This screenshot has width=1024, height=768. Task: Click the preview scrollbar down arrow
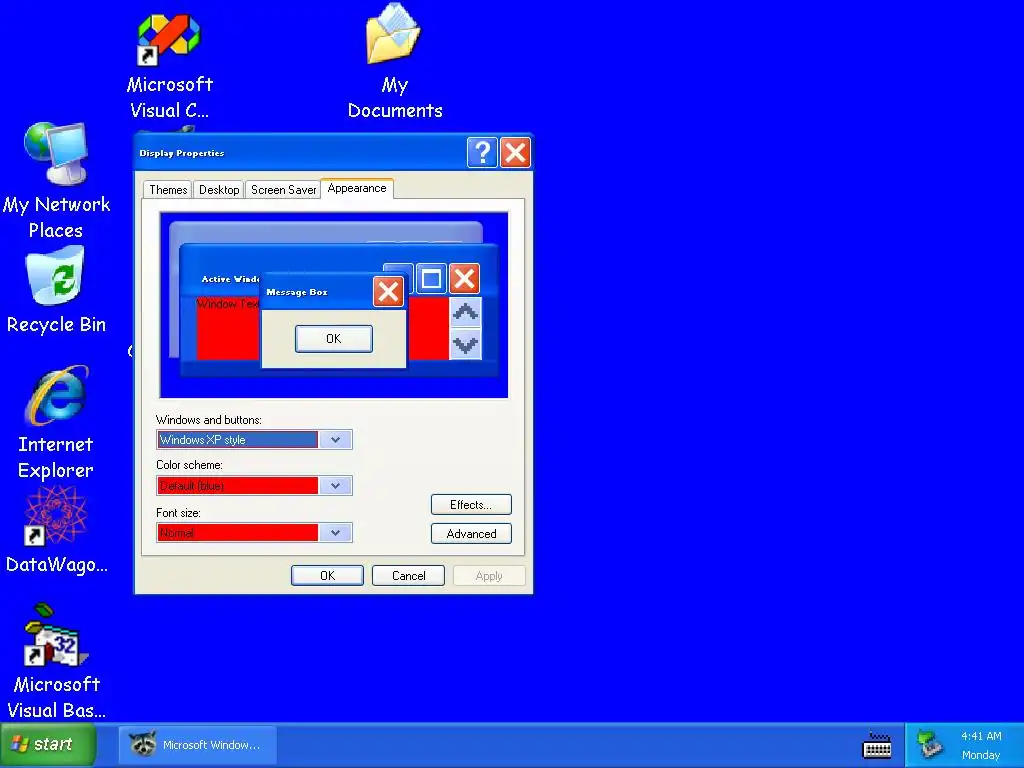(x=465, y=344)
